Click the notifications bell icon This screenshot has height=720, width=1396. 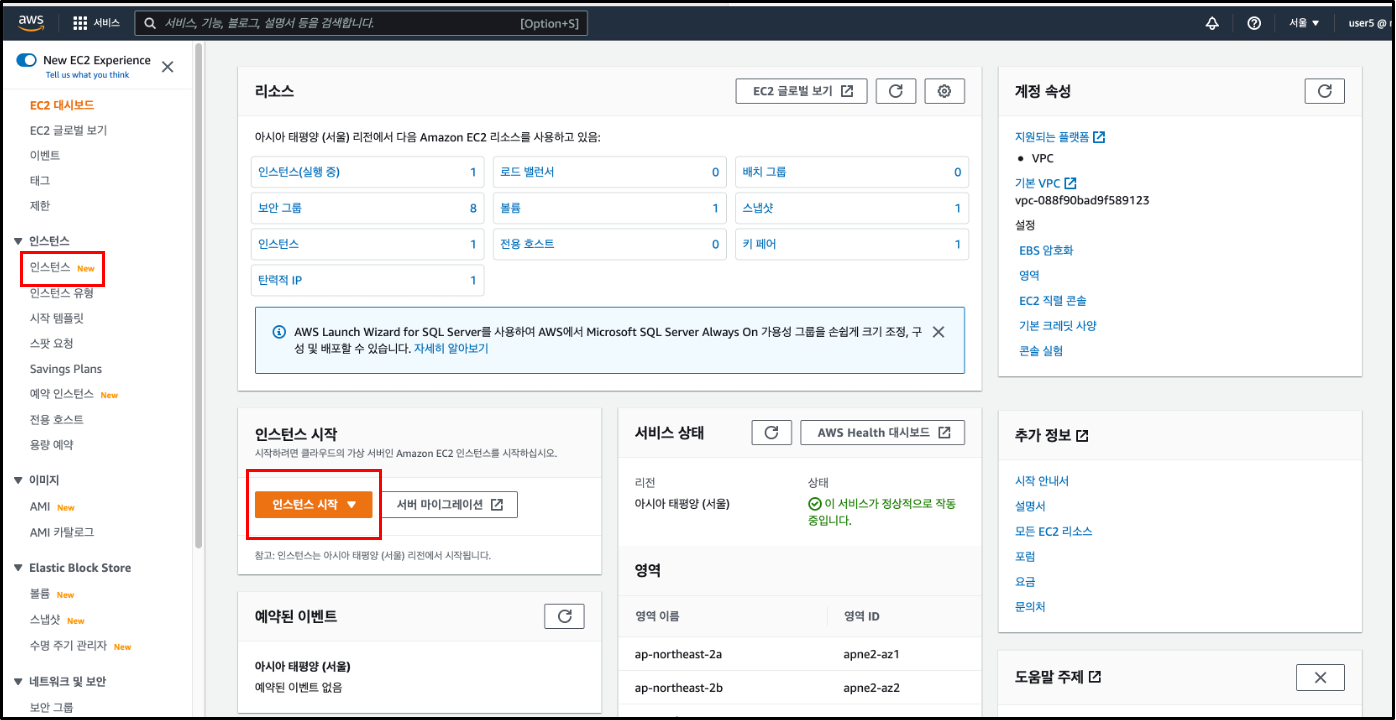pos(1212,23)
